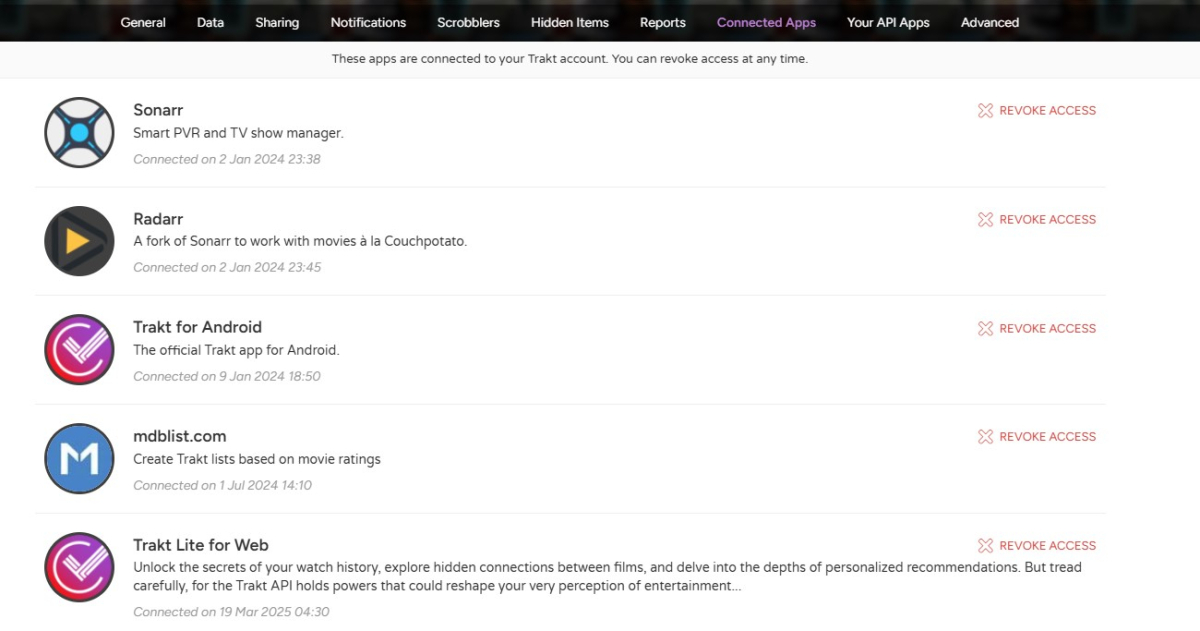Viewport: 1200px width, 631px height.
Task: Click the X icon for mdblist.com revoke
Action: pos(985,437)
